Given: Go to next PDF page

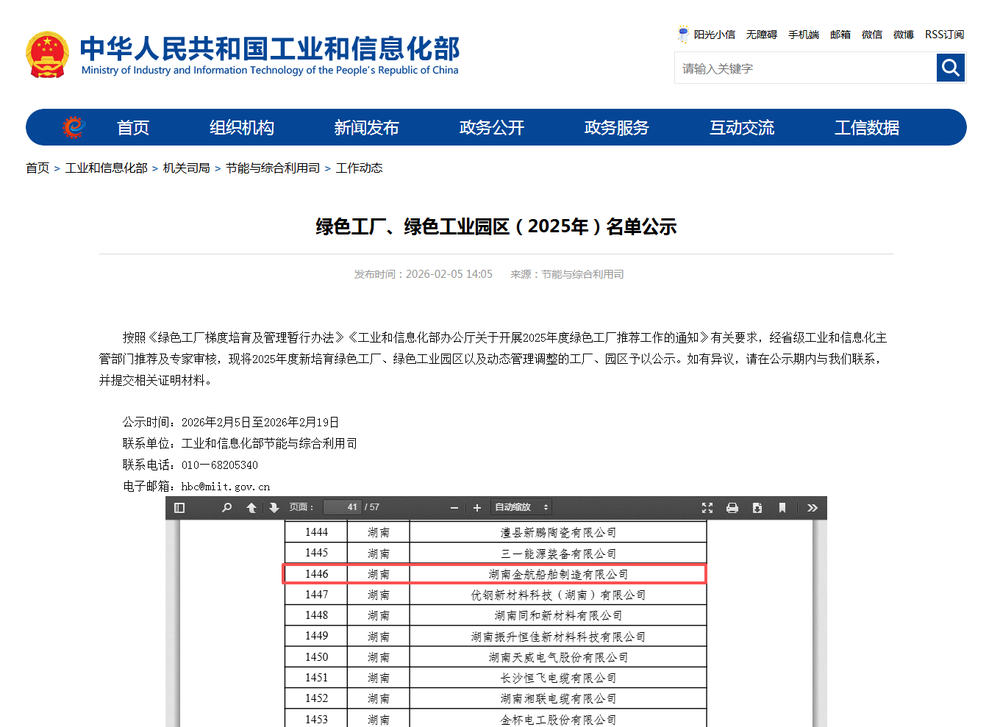Looking at the screenshot, I should point(274,508).
